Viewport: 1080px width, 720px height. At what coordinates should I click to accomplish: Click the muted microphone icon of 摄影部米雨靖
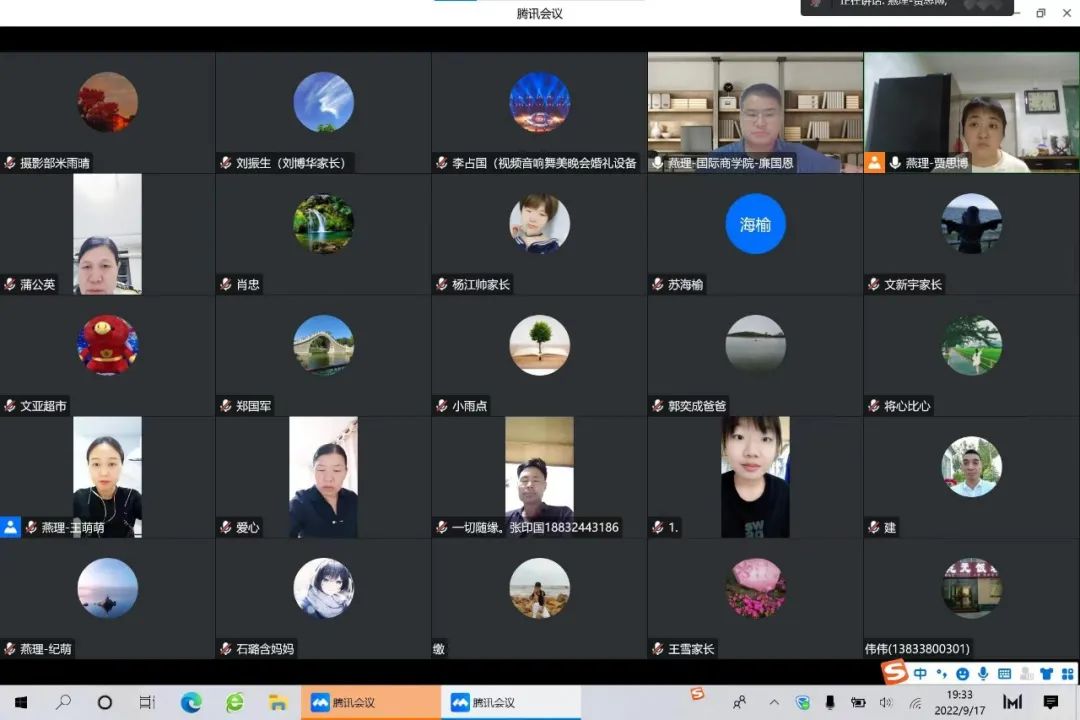(10, 163)
